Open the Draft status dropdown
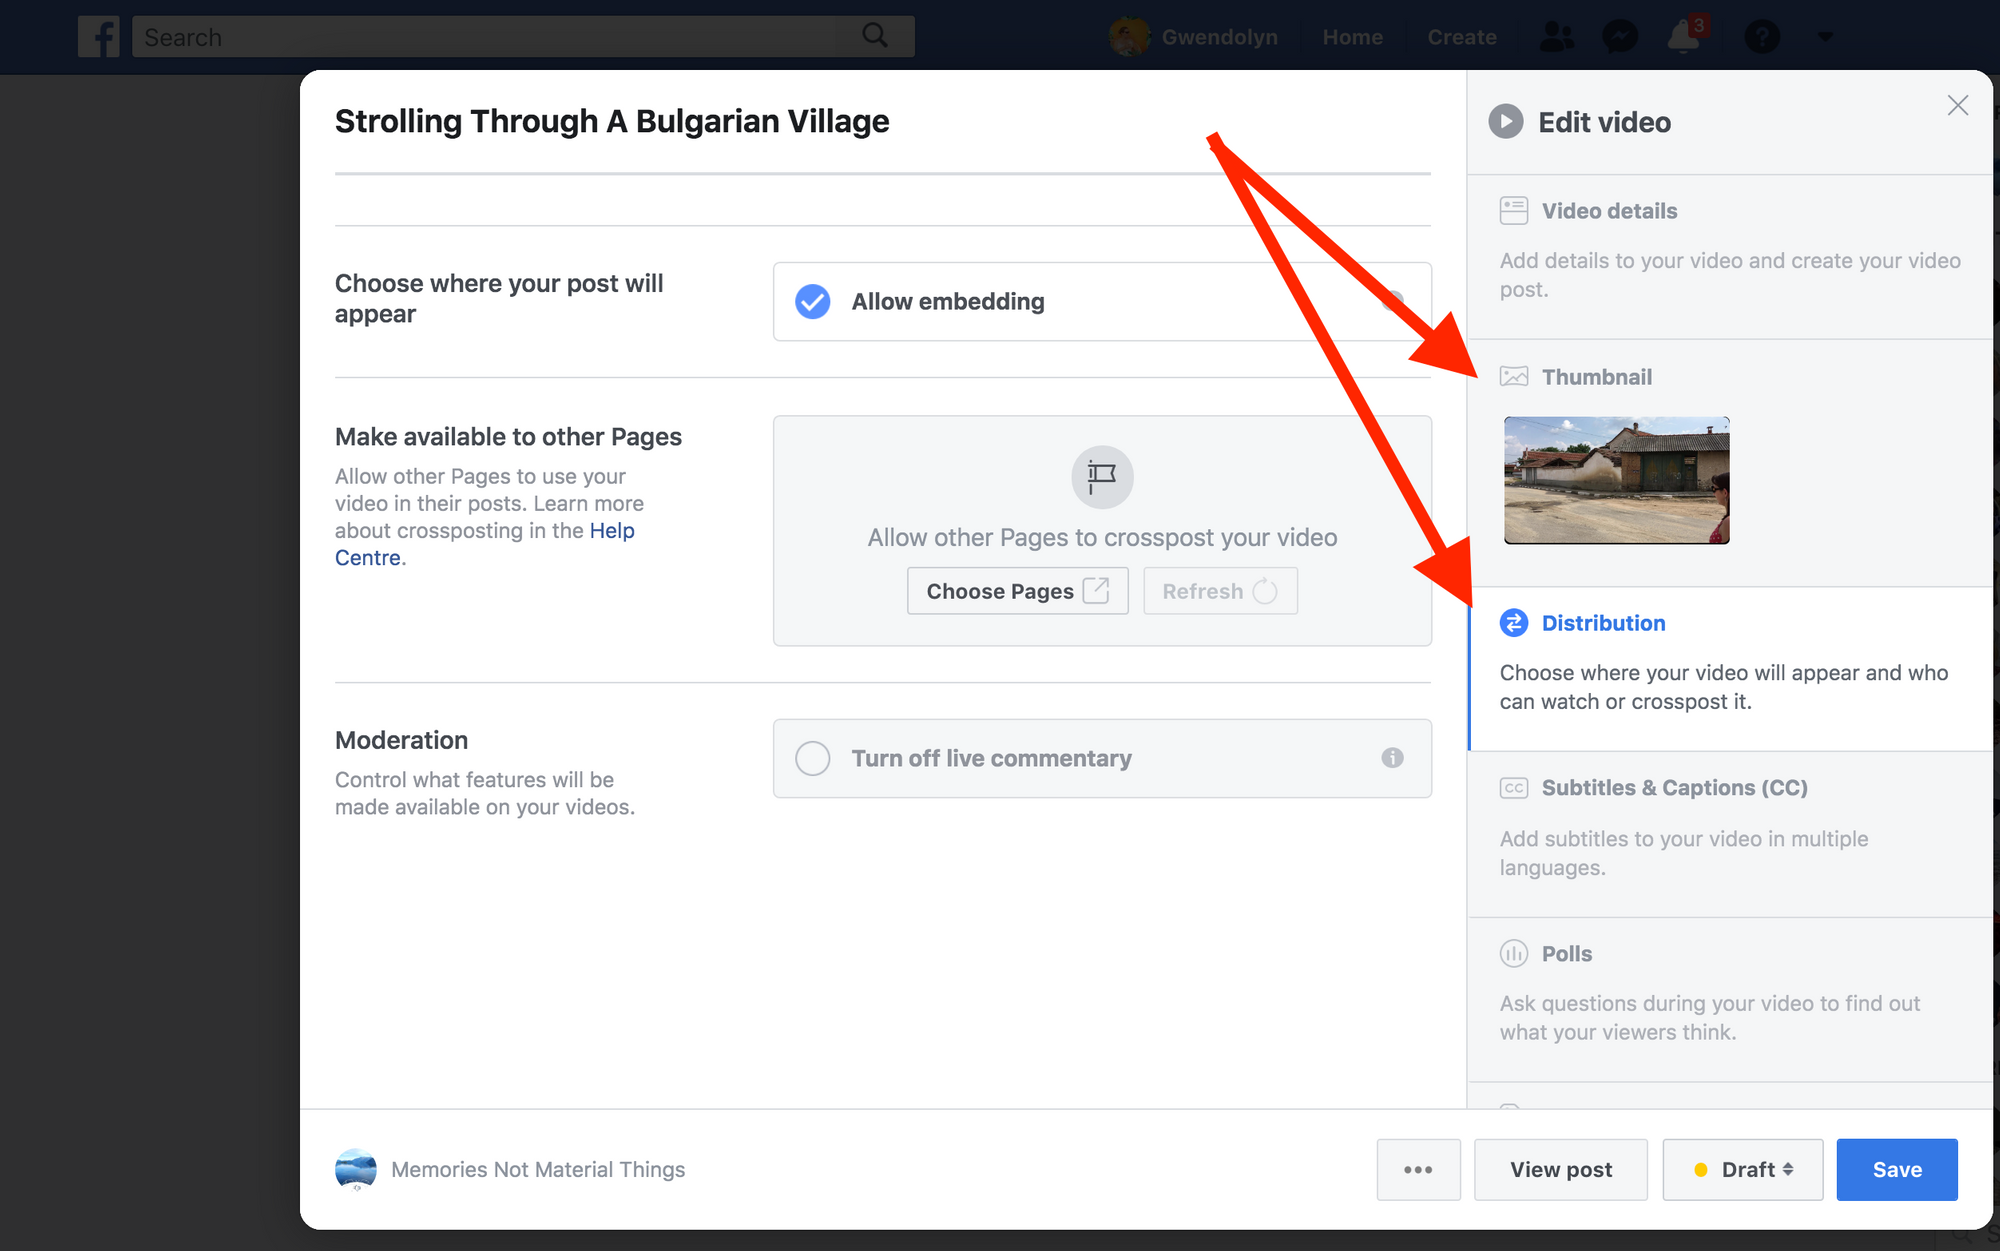Image resolution: width=2000 pixels, height=1251 pixels. 1742,1169
